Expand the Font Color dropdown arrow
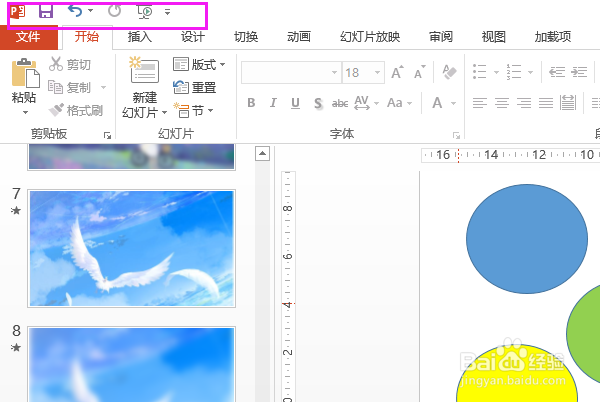Viewport: 600px width, 402px height. 453,103
